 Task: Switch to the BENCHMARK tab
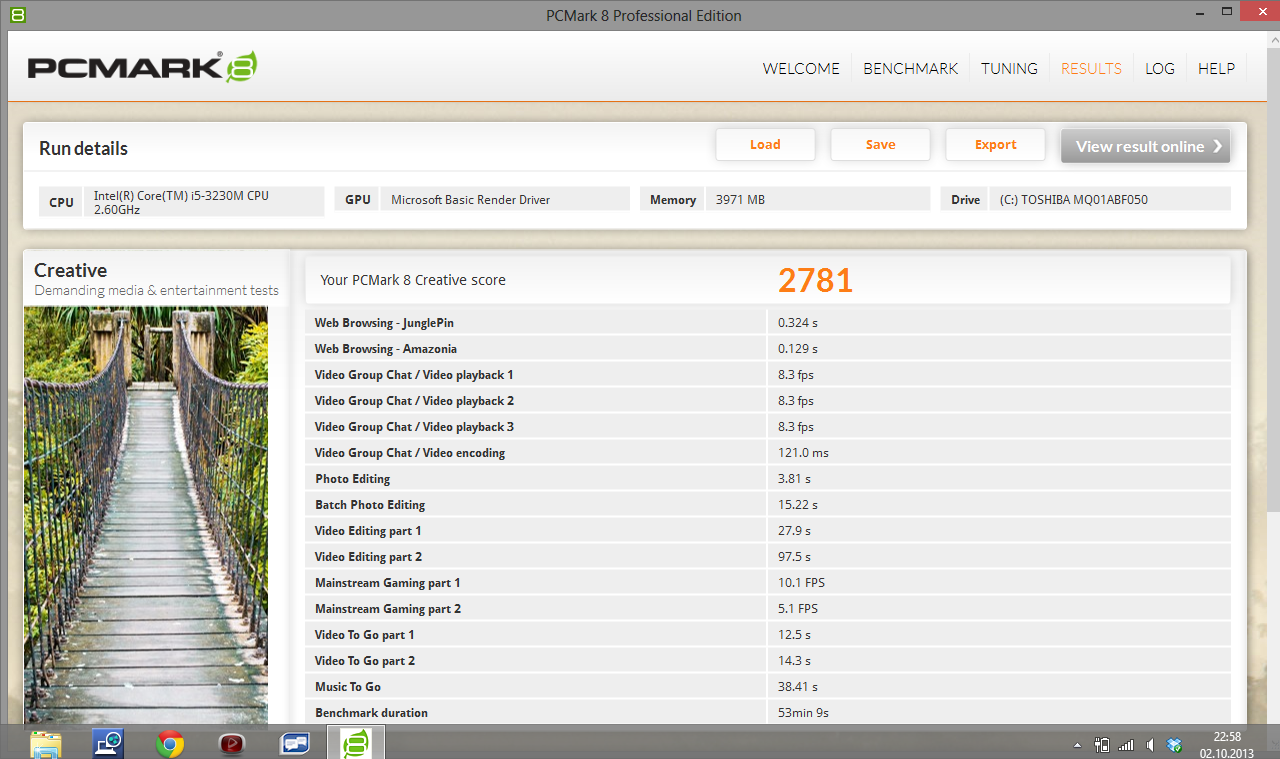(911, 68)
